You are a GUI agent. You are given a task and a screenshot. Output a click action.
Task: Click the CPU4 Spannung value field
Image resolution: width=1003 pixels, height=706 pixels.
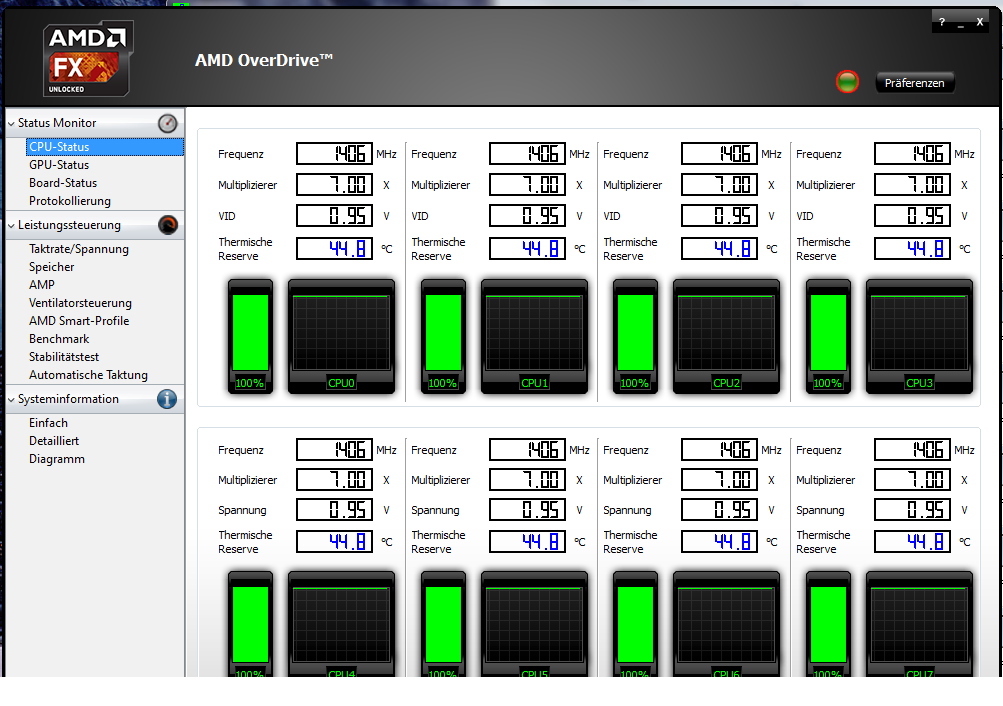(335, 510)
